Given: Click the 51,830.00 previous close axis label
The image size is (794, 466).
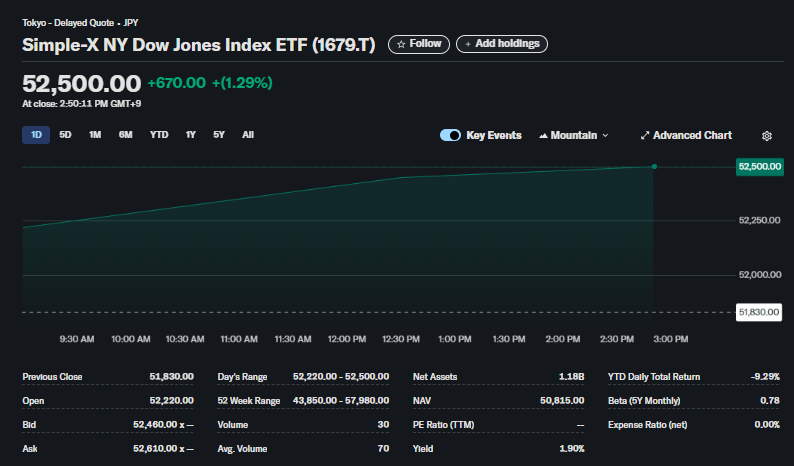Looking at the screenshot, I should tap(759, 312).
